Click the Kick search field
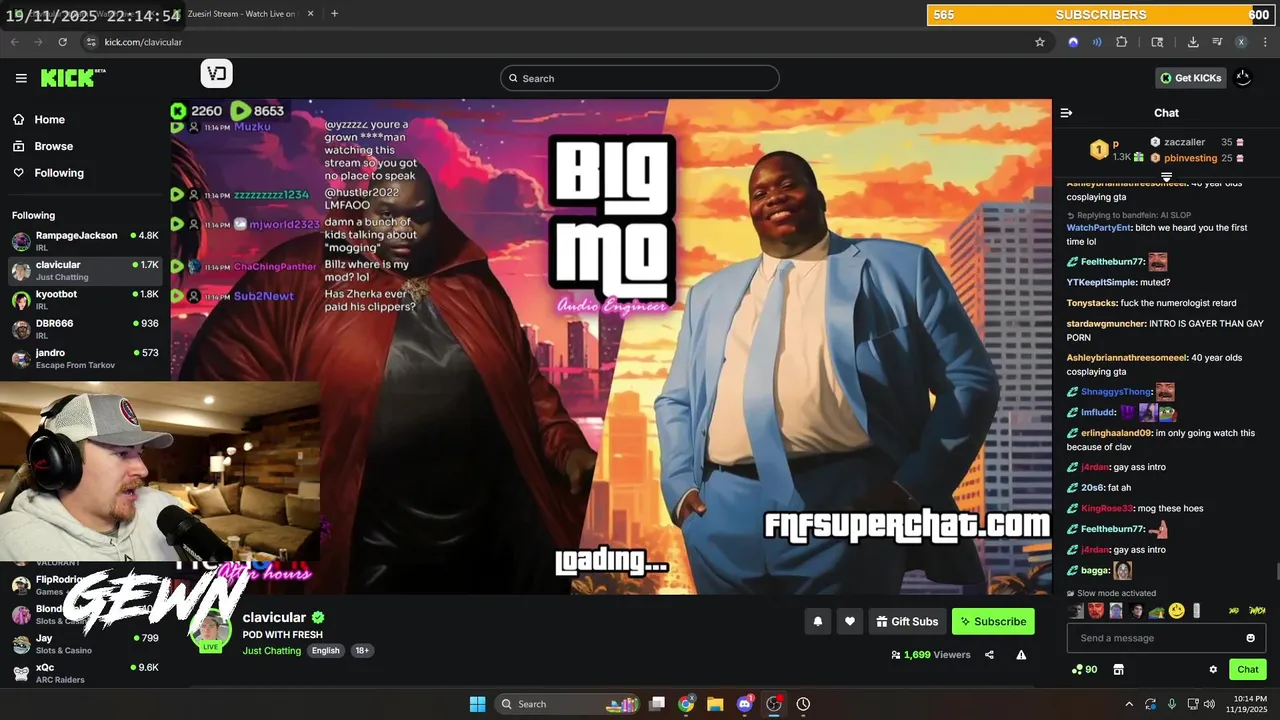Image resolution: width=1280 pixels, height=720 pixels. 640,78
